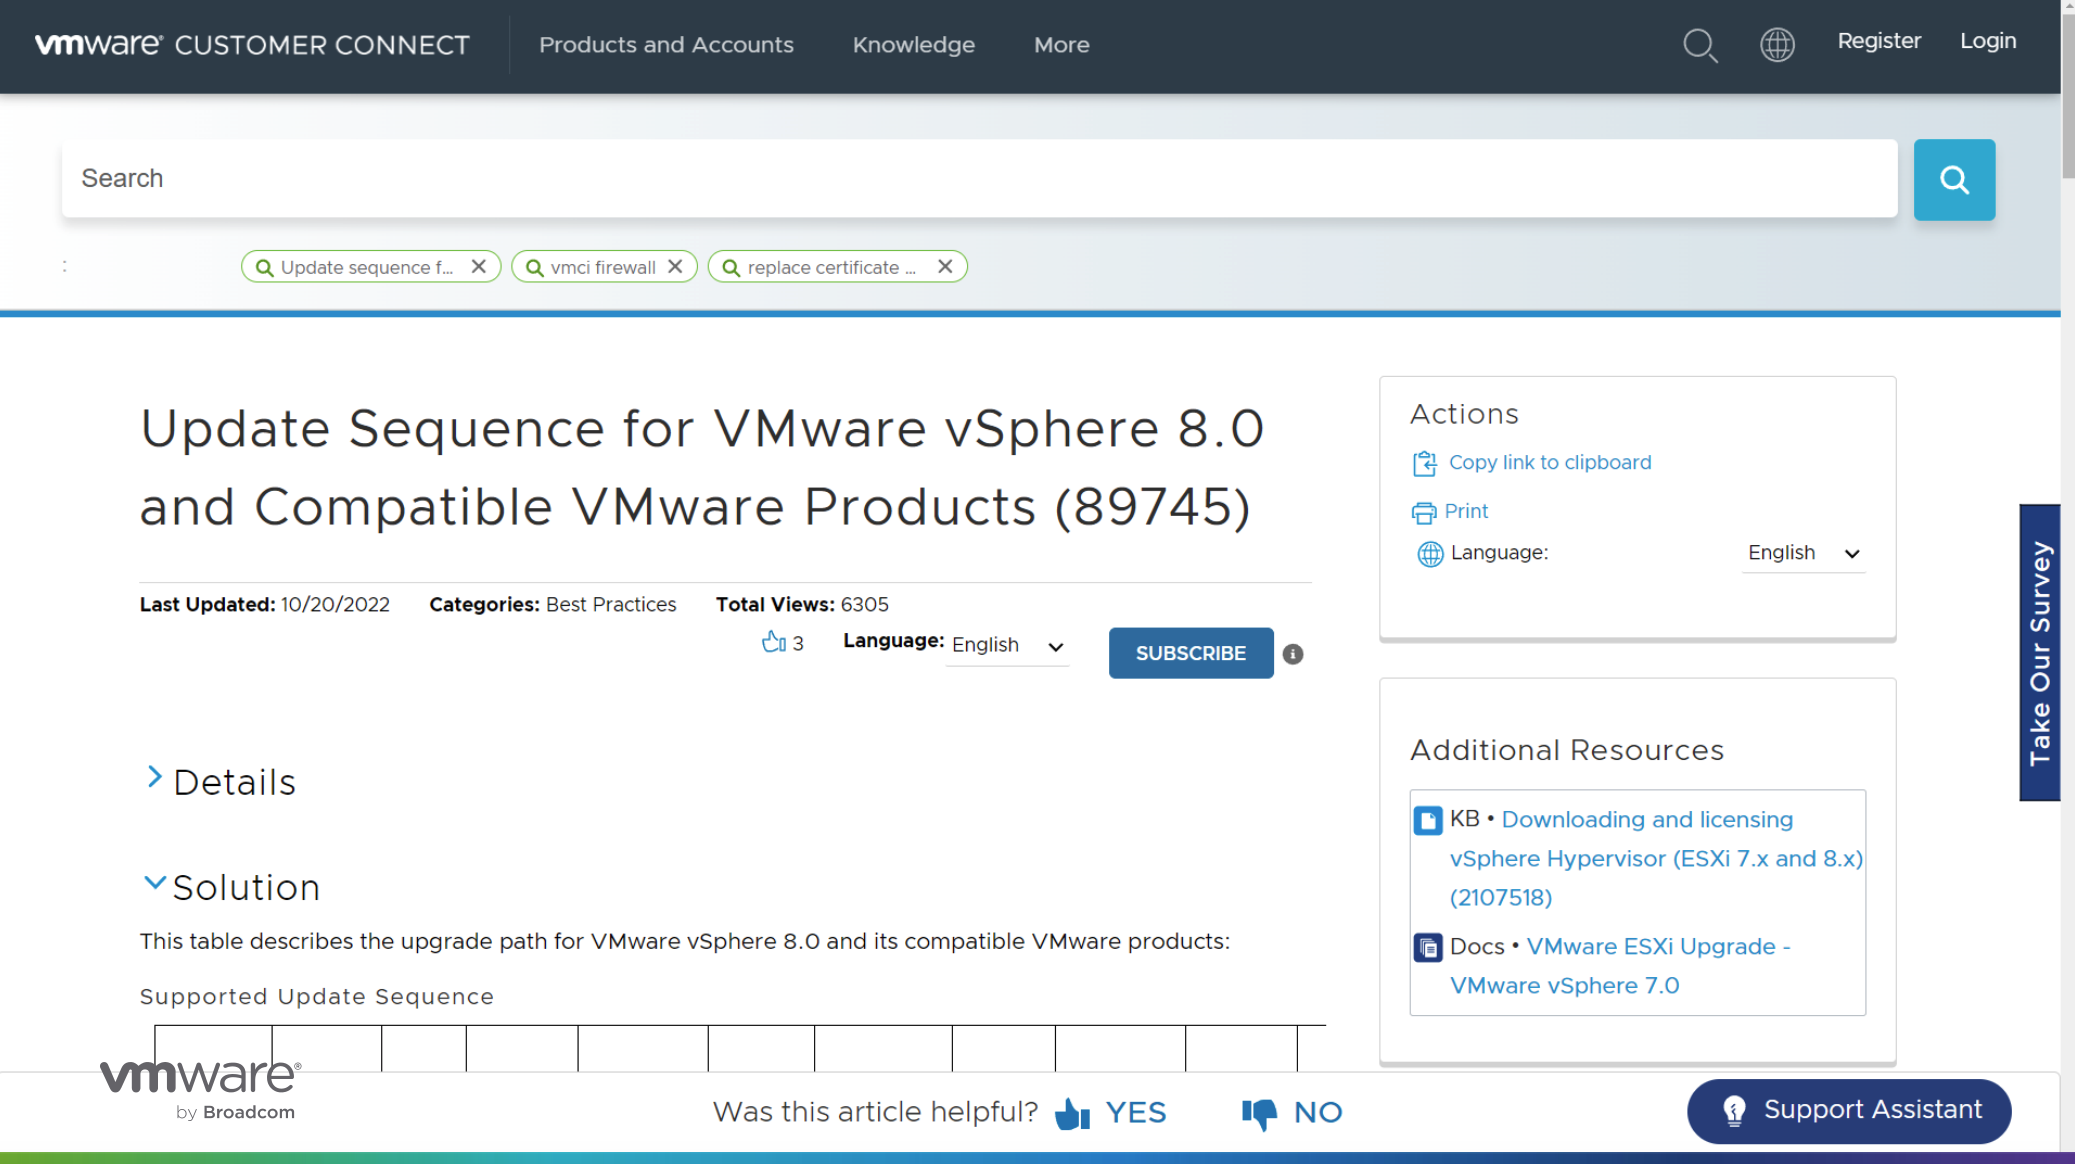Image resolution: width=2075 pixels, height=1164 pixels.
Task: Remove the 'replace certificate' search chip
Action: point(945,267)
